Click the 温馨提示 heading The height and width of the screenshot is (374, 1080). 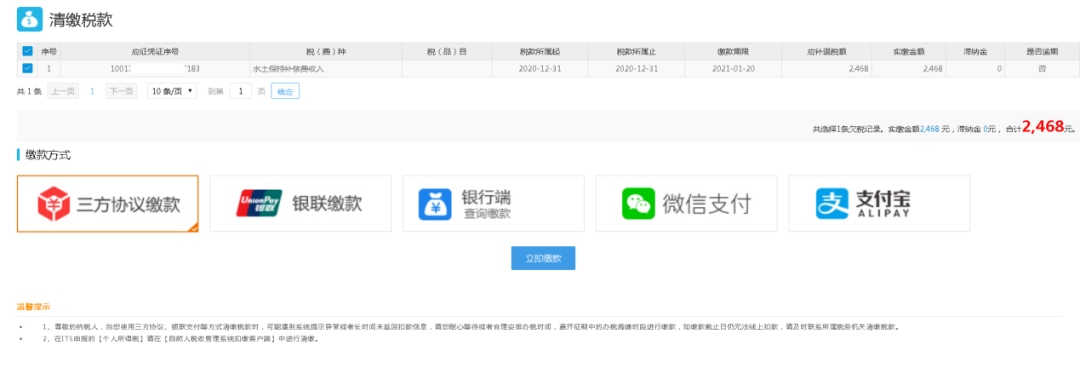[x=33, y=306]
